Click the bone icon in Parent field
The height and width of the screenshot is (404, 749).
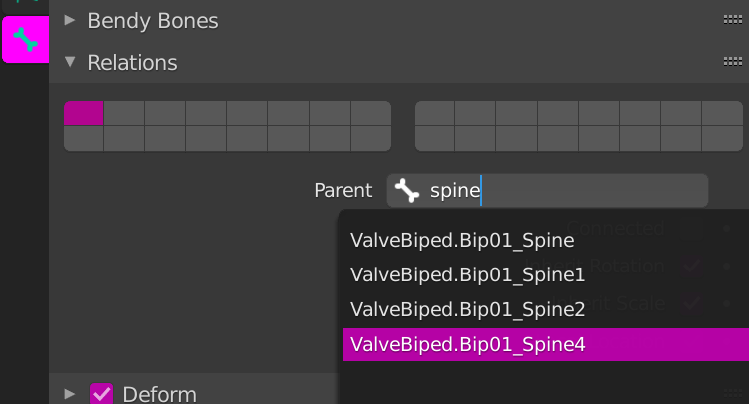click(406, 190)
